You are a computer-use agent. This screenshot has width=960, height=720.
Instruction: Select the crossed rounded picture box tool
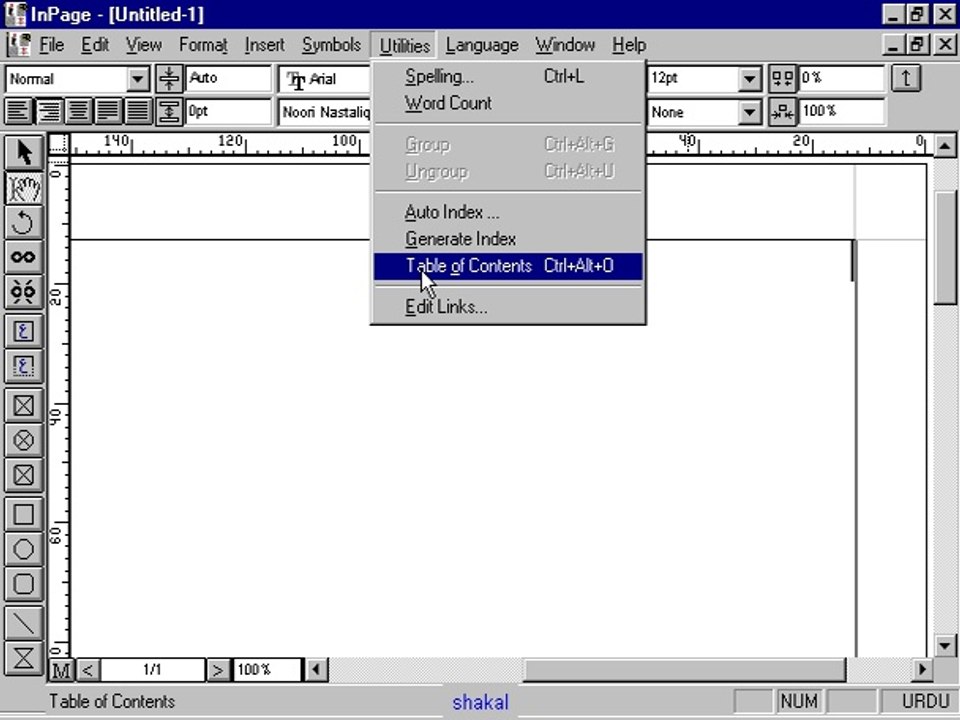pos(23,475)
